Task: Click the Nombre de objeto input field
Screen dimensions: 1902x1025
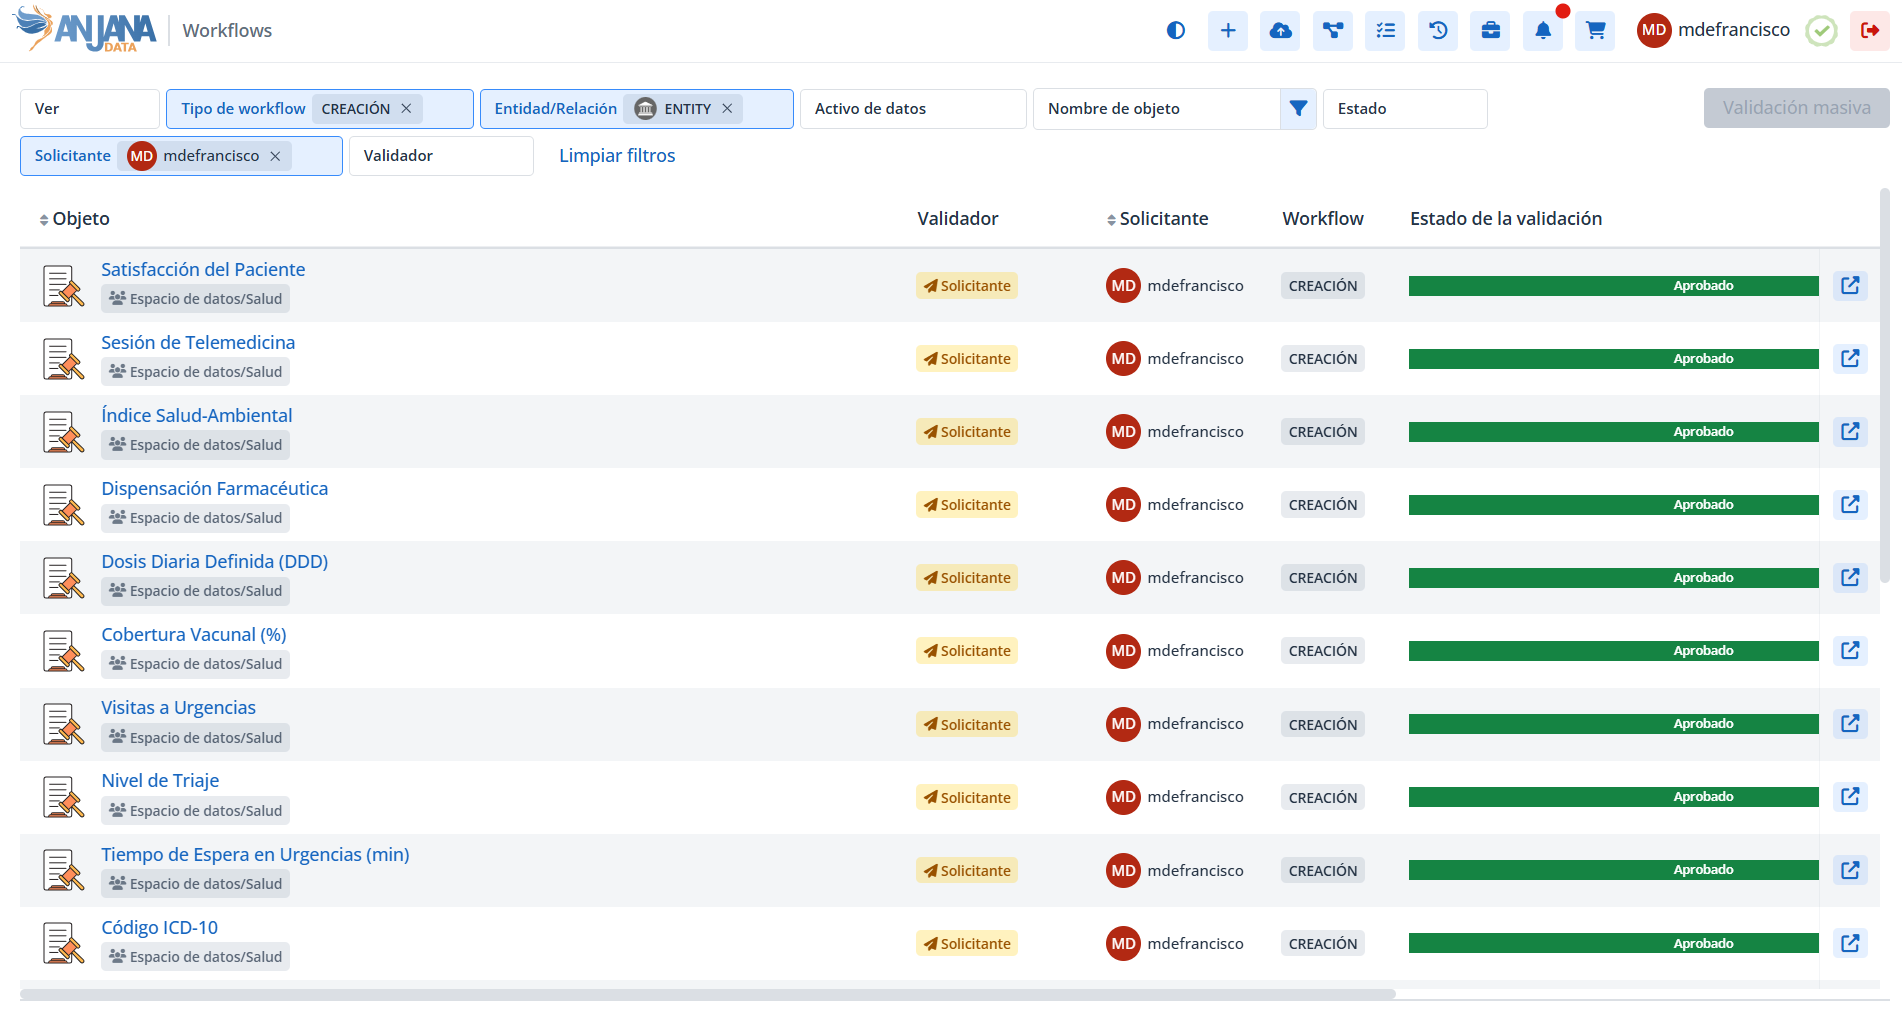Action: (x=1155, y=109)
